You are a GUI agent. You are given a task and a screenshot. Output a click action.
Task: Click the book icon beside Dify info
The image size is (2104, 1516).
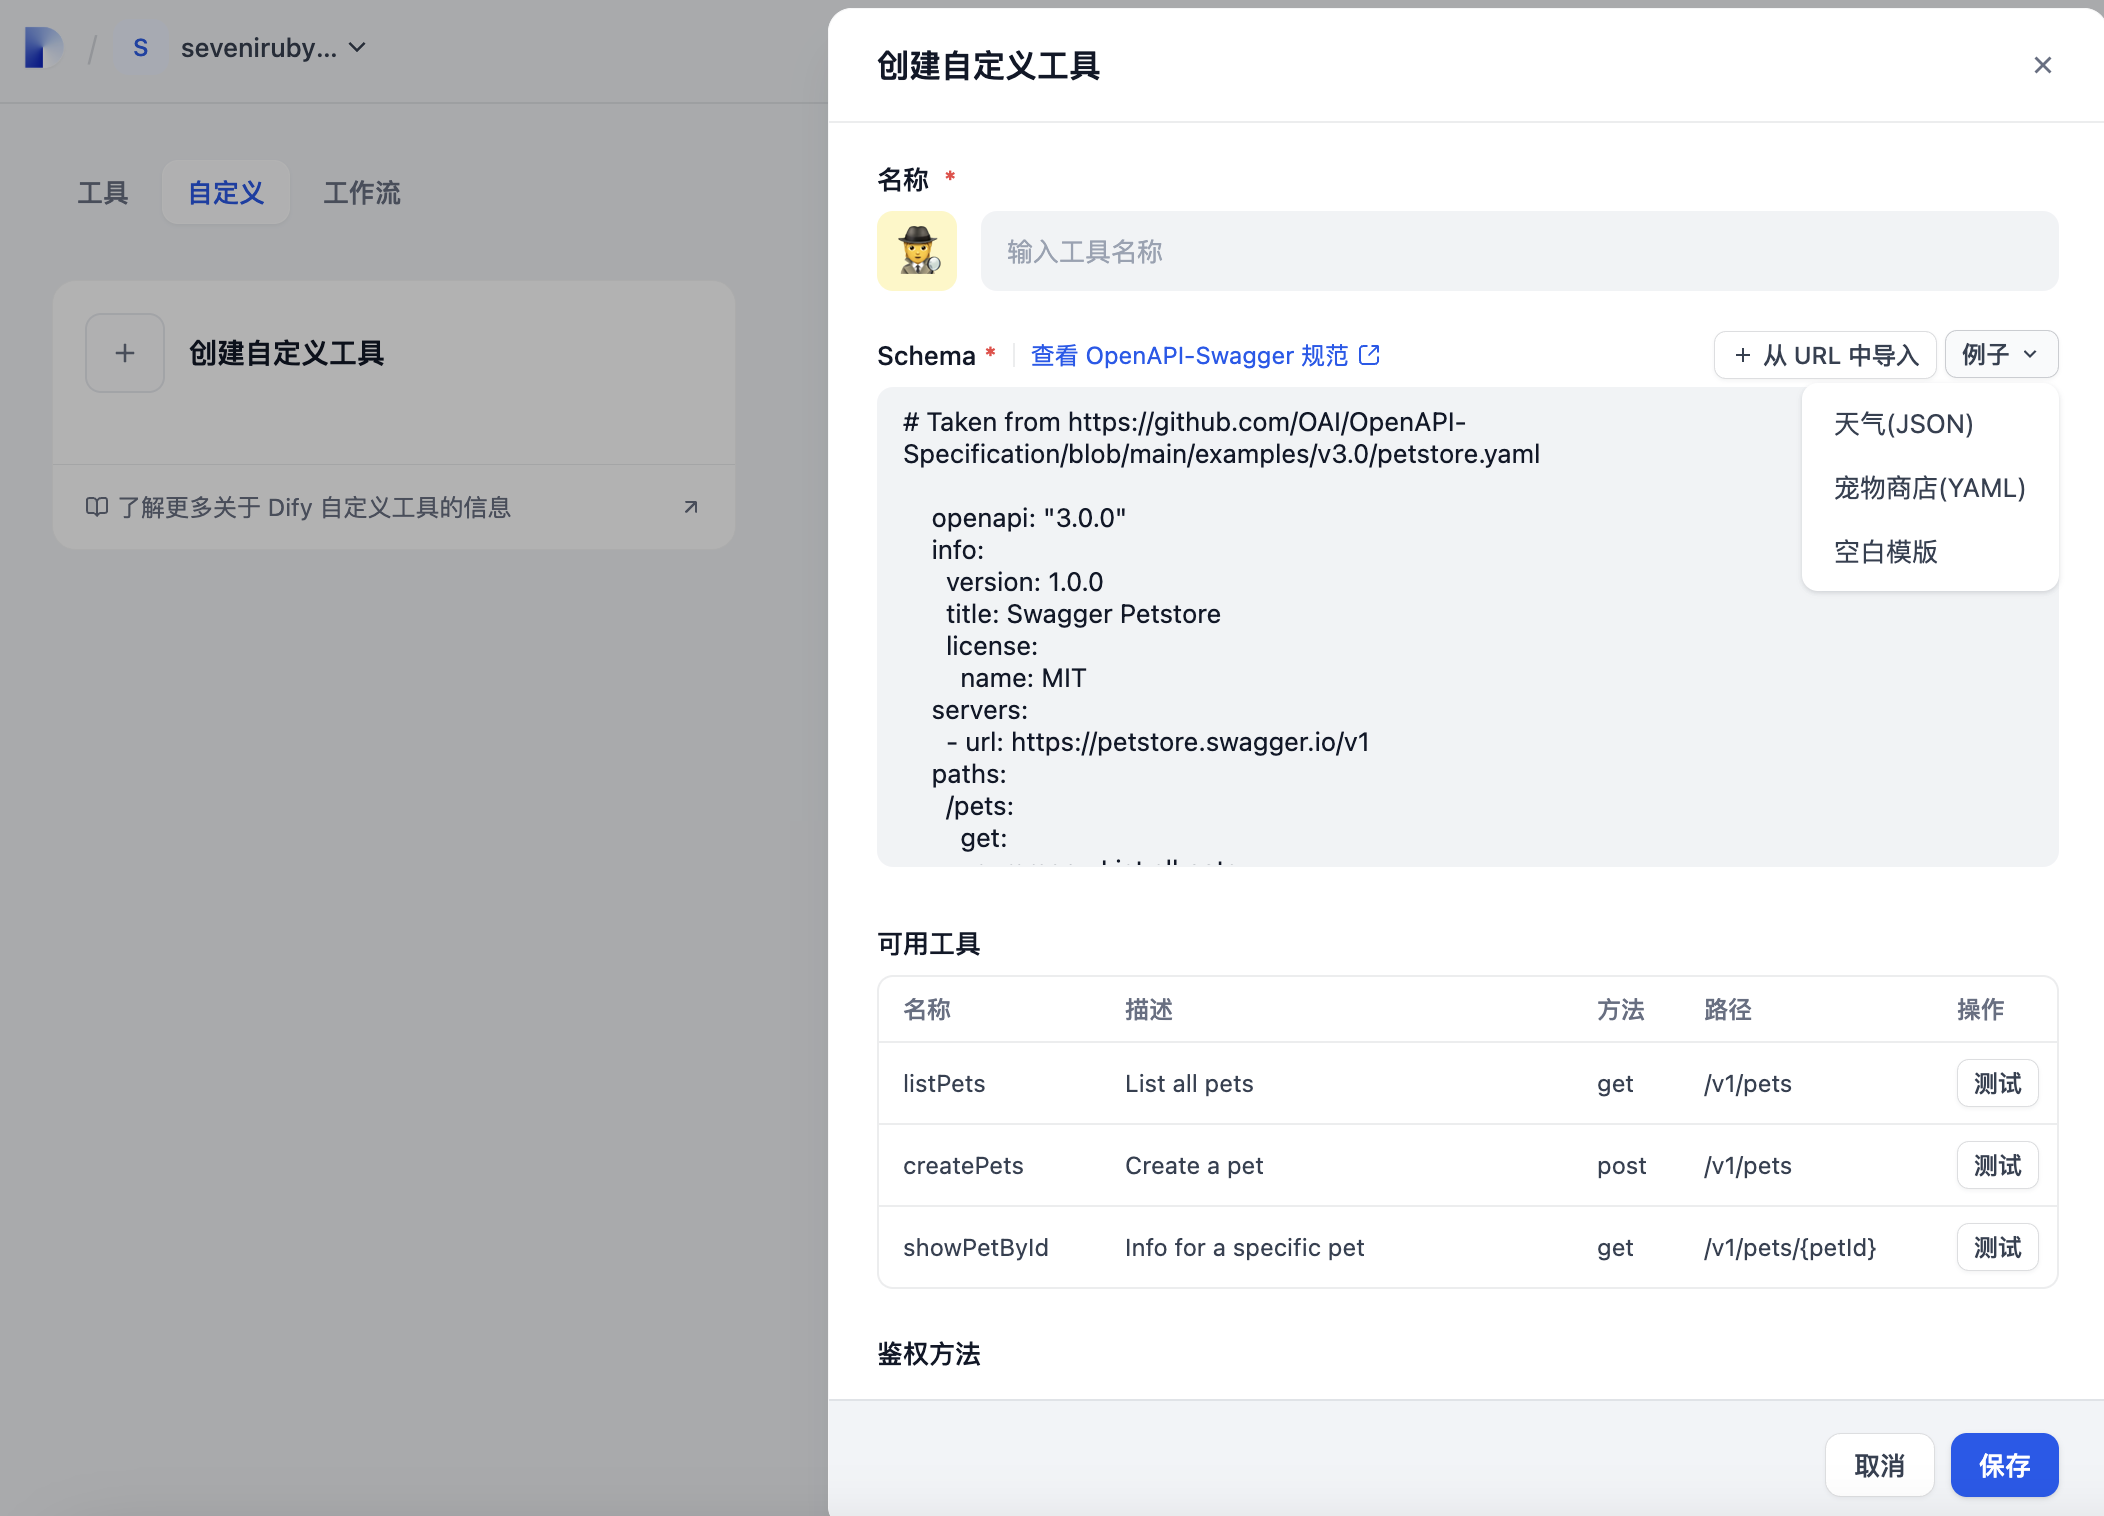(97, 507)
